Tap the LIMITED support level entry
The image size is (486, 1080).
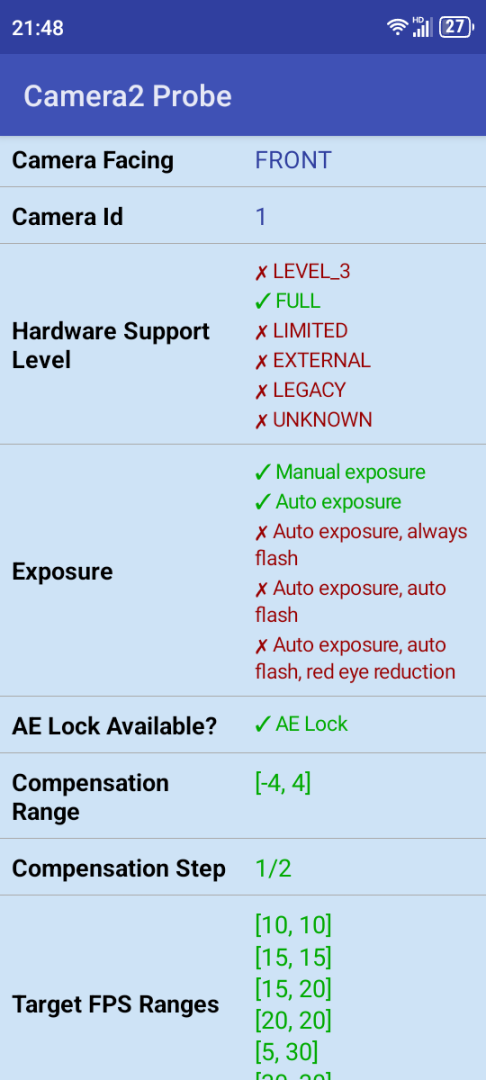point(302,331)
